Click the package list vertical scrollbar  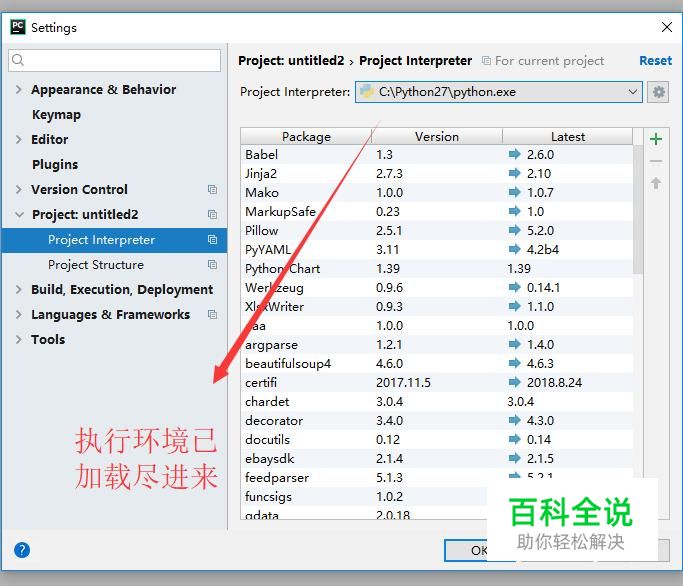click(638, 209)
